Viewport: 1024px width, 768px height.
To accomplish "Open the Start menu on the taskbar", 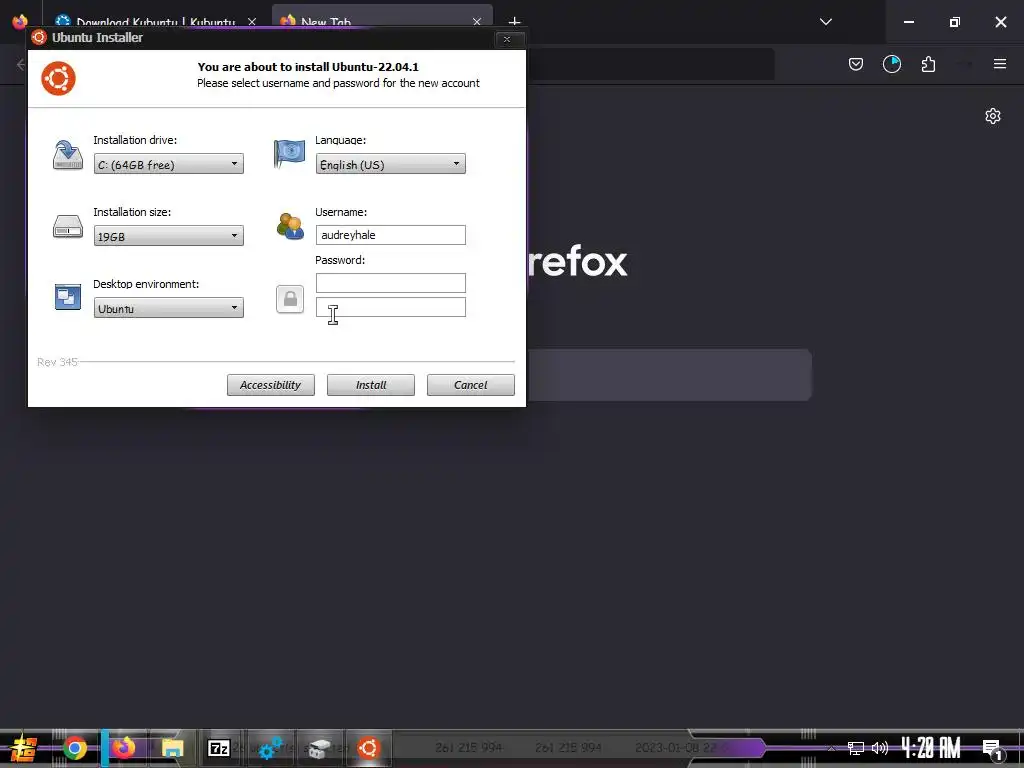I will pyautogui.click(x=23, y=747).
